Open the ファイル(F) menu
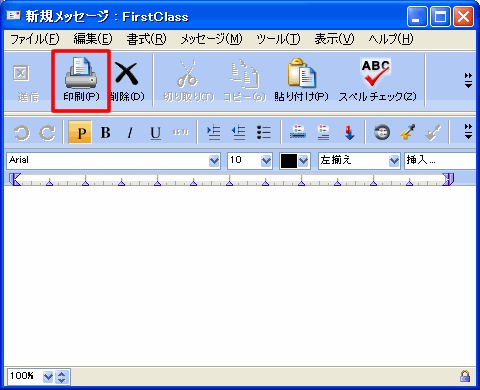This screenshot has height=390, width=480. click(35, 39)
